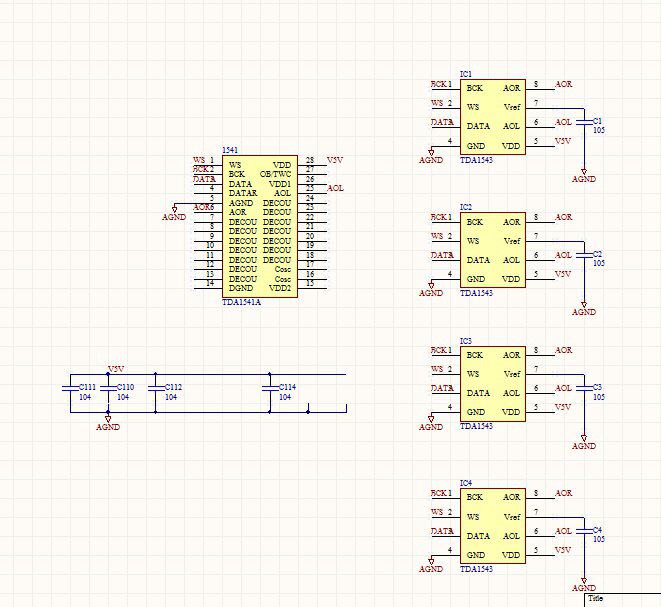
Task: Click the AGND port below capacitor C3
Action: 584,443
